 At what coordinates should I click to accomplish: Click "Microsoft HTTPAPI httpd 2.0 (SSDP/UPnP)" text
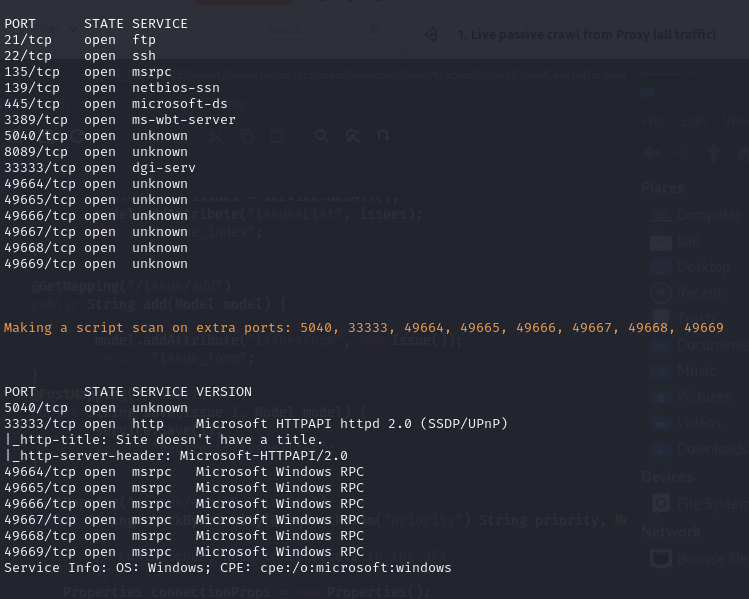point(352,424)
